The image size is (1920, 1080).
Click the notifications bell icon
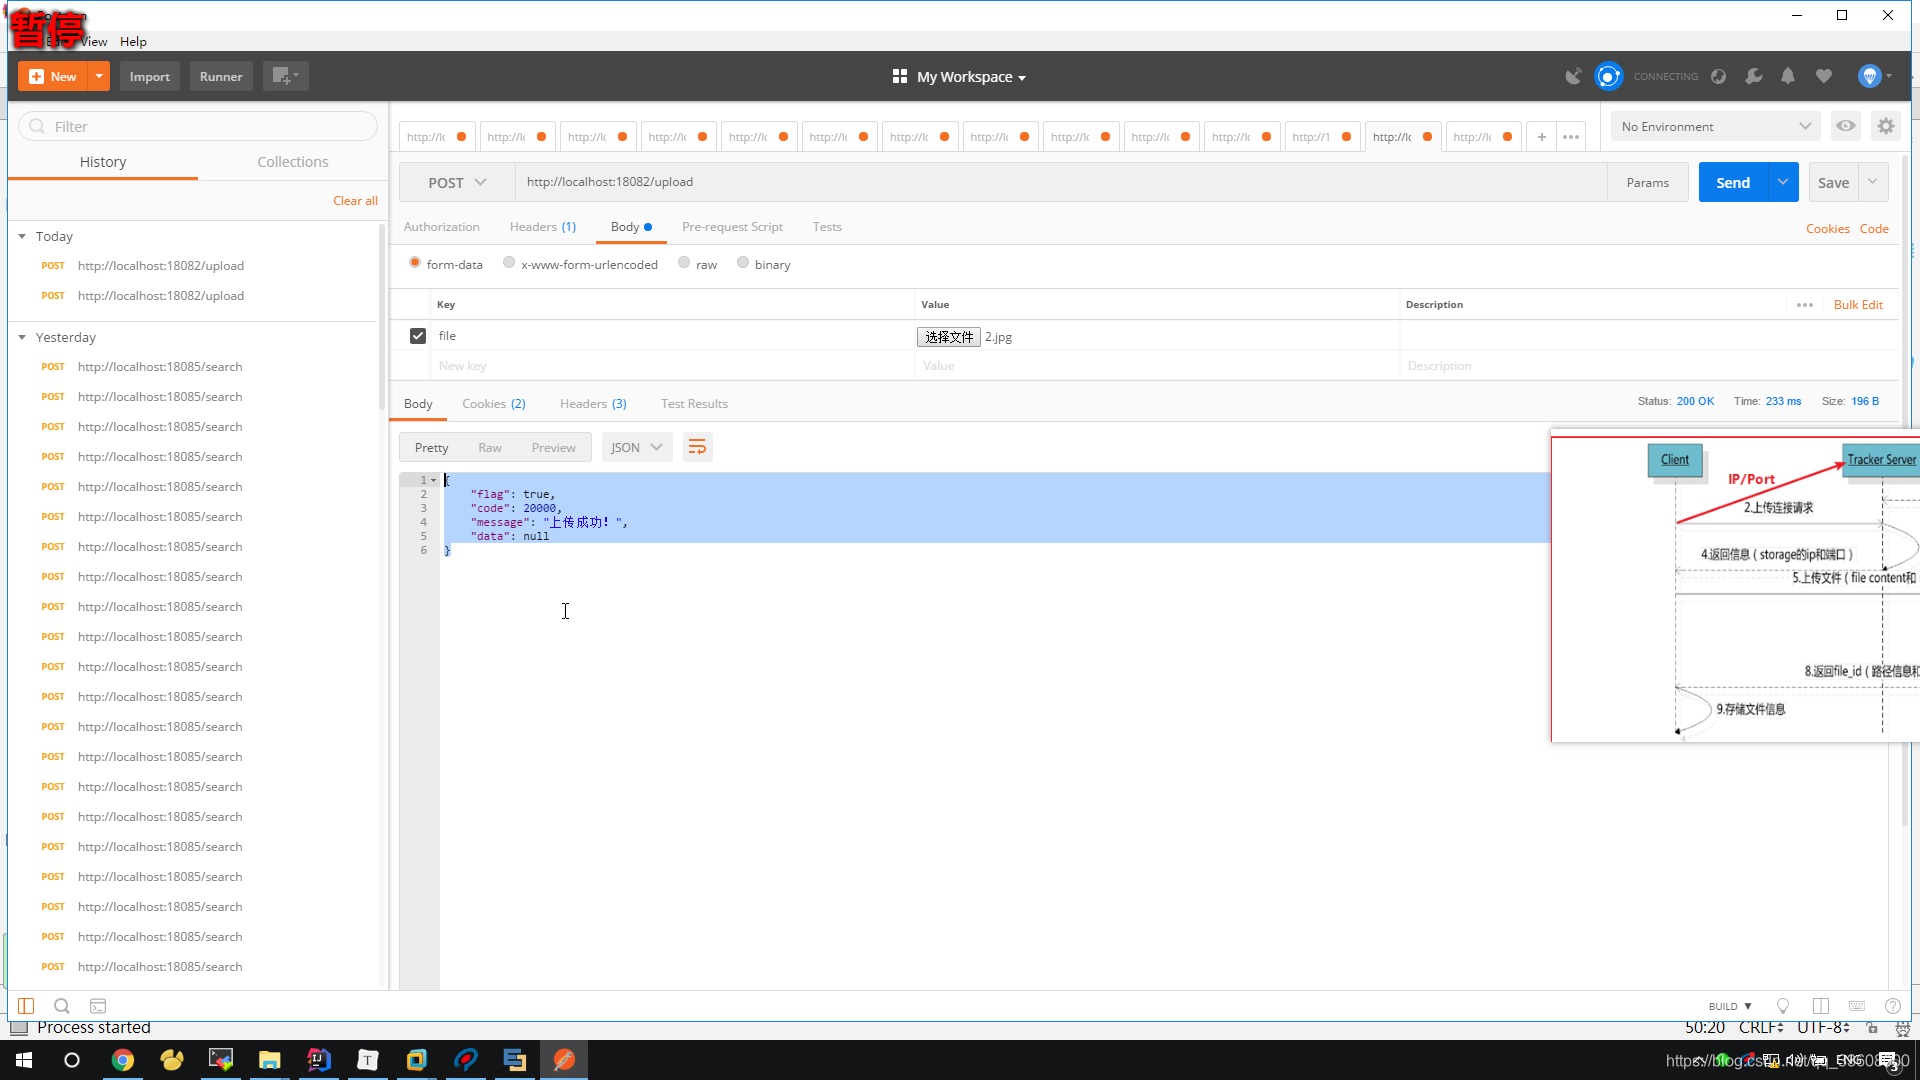coord(1788,76)
